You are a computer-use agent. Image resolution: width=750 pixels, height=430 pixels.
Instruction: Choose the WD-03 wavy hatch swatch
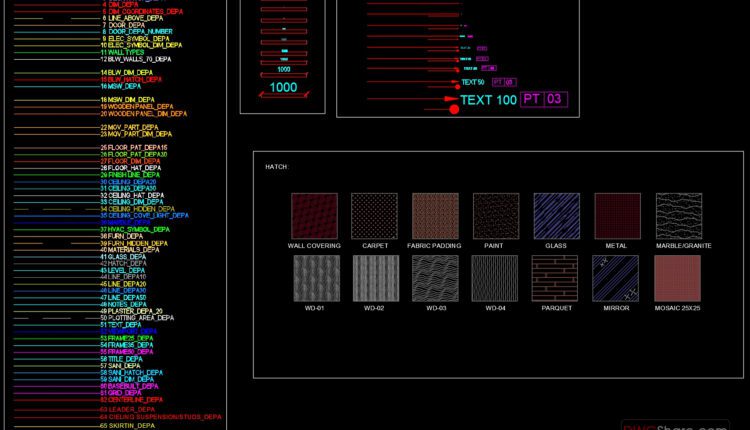pos(435,278)
